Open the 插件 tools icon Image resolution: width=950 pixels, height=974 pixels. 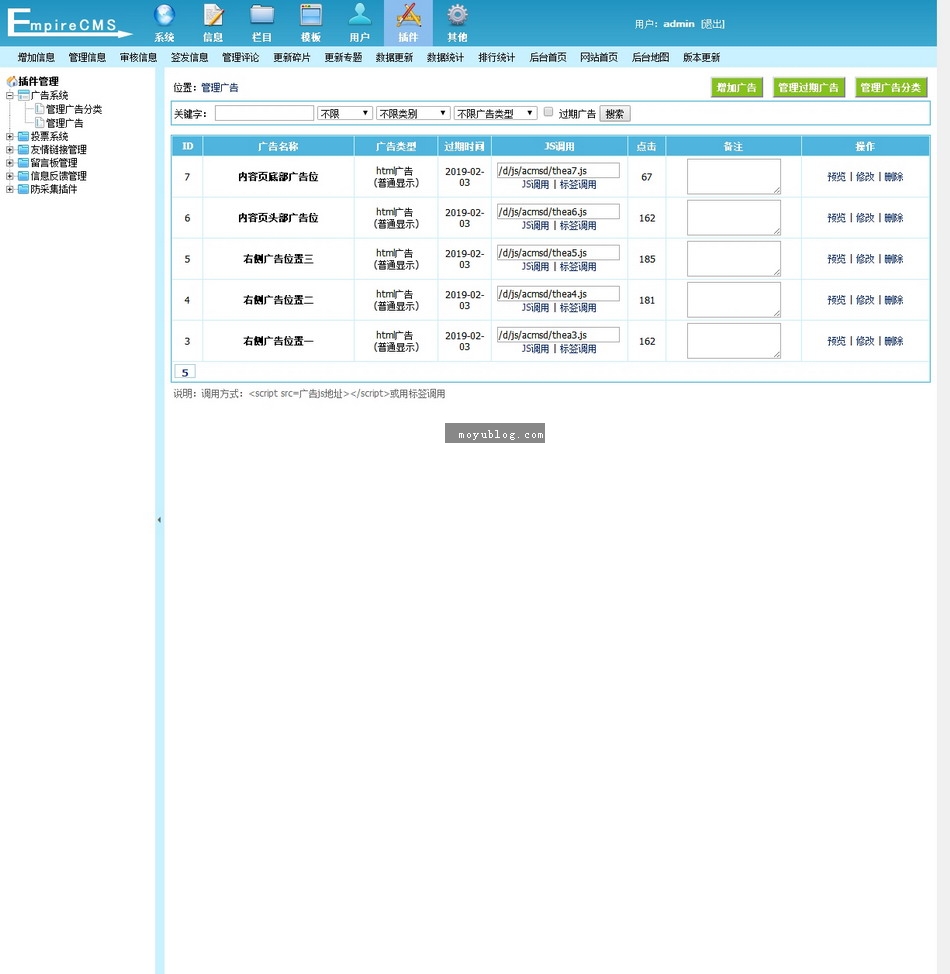tap(408, 15)
